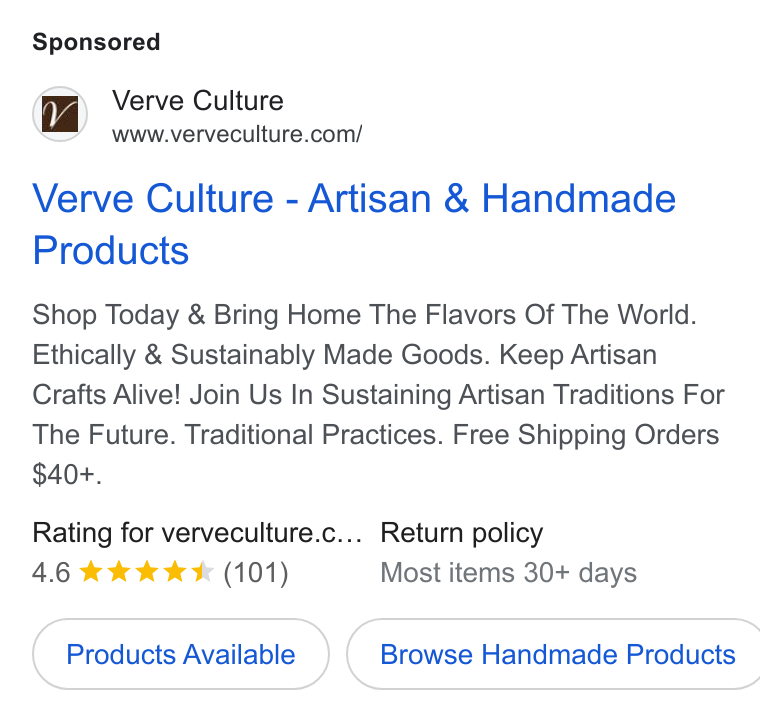The width and height of the screenshot is (760, 722).
Task: Click the first gold star
Action: coord(90,572)
